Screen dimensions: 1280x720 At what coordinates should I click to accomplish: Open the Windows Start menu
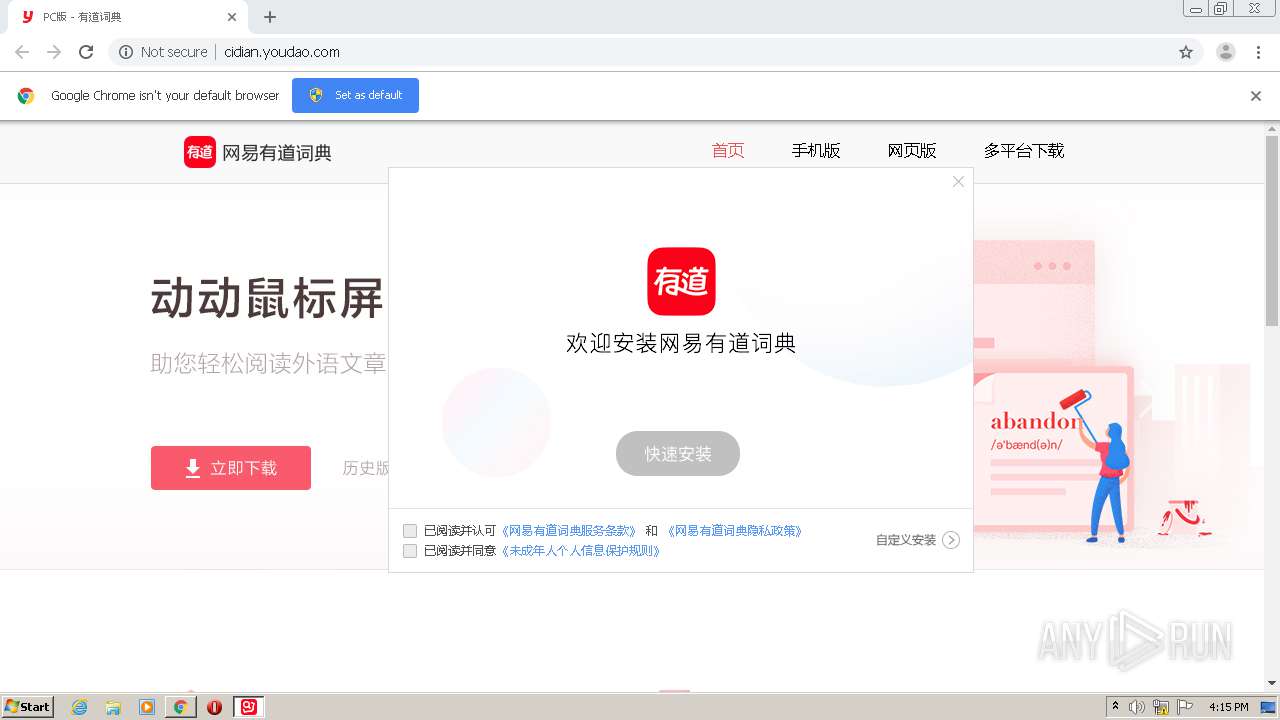point(28,707)
